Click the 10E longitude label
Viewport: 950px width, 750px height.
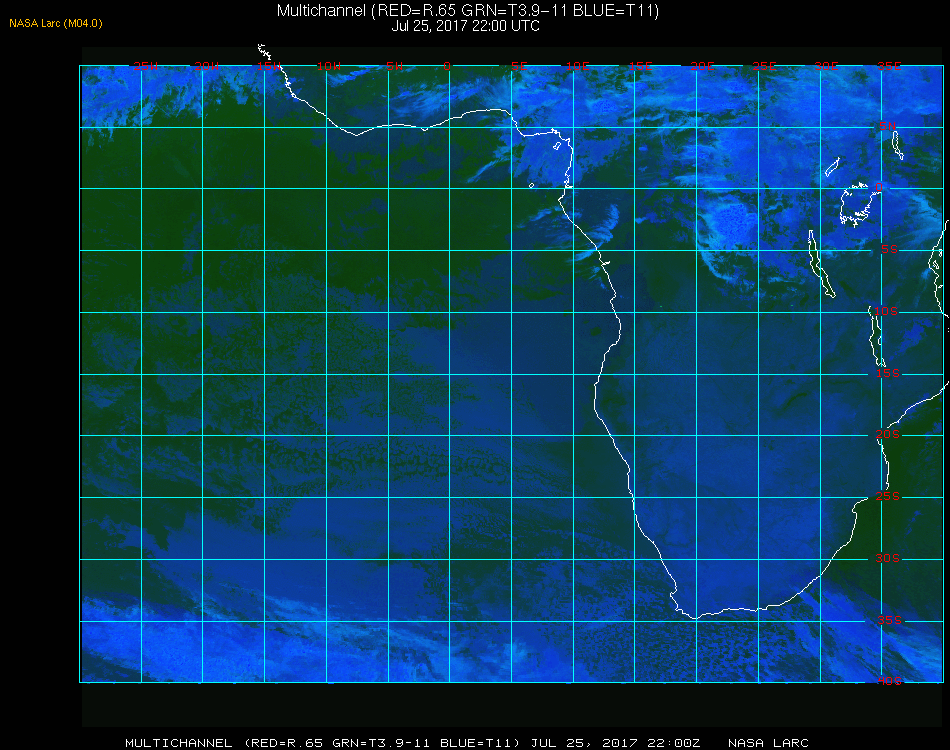(577, 66)
